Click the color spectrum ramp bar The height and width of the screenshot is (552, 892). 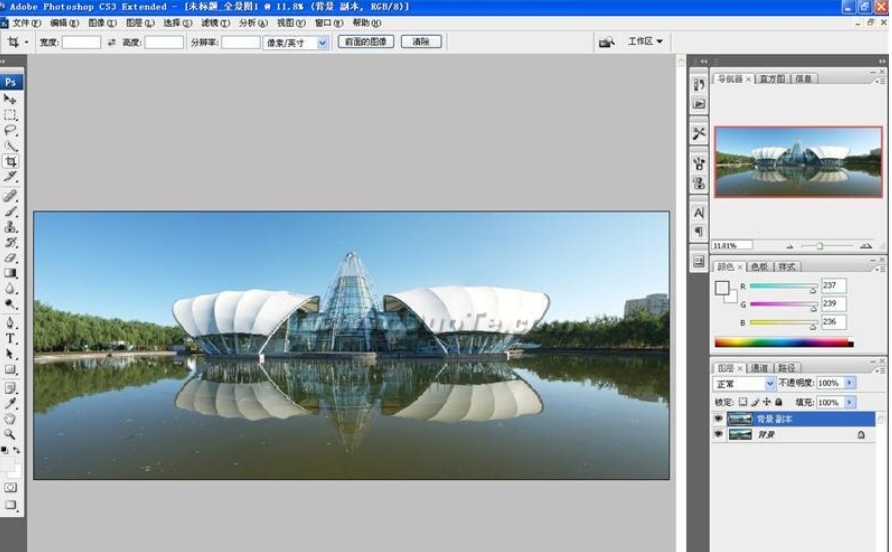point(784,343)
